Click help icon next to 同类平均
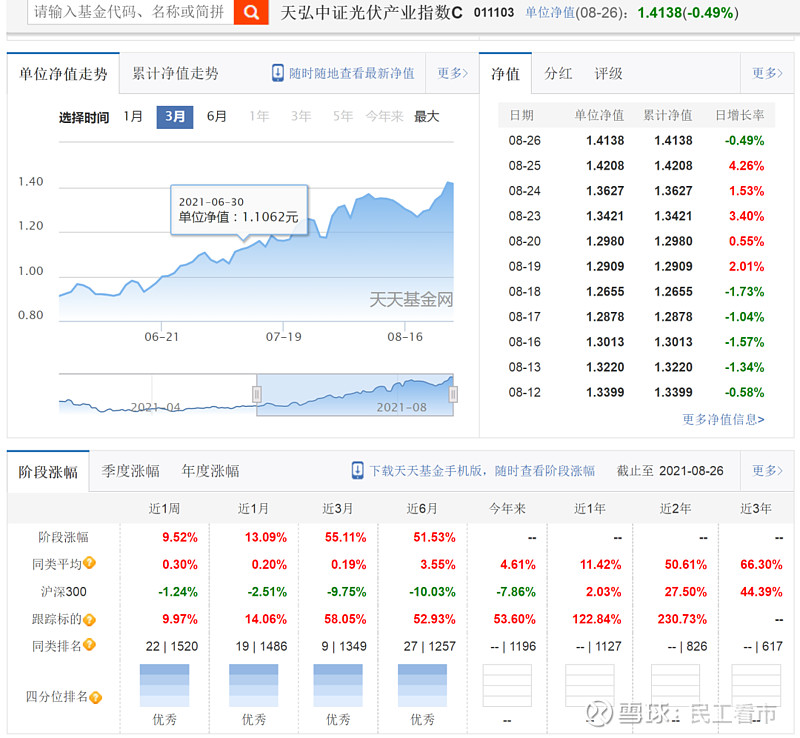Image resolution: width=800 pixels, height=738 pixels. point(89,563)
